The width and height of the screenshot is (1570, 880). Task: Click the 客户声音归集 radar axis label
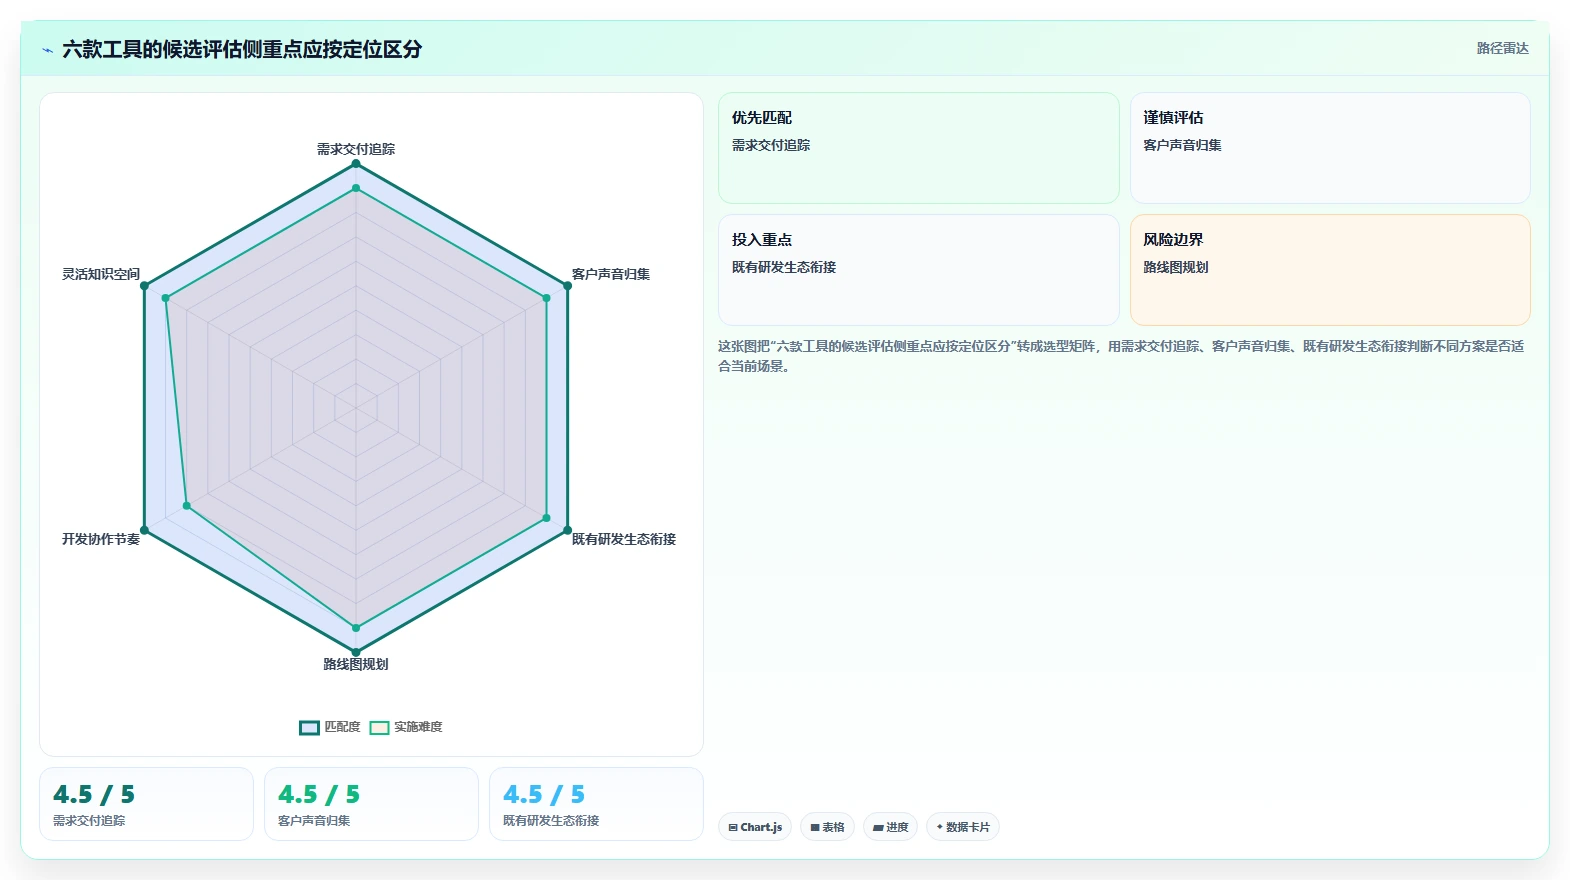click(x=611, y=274)
